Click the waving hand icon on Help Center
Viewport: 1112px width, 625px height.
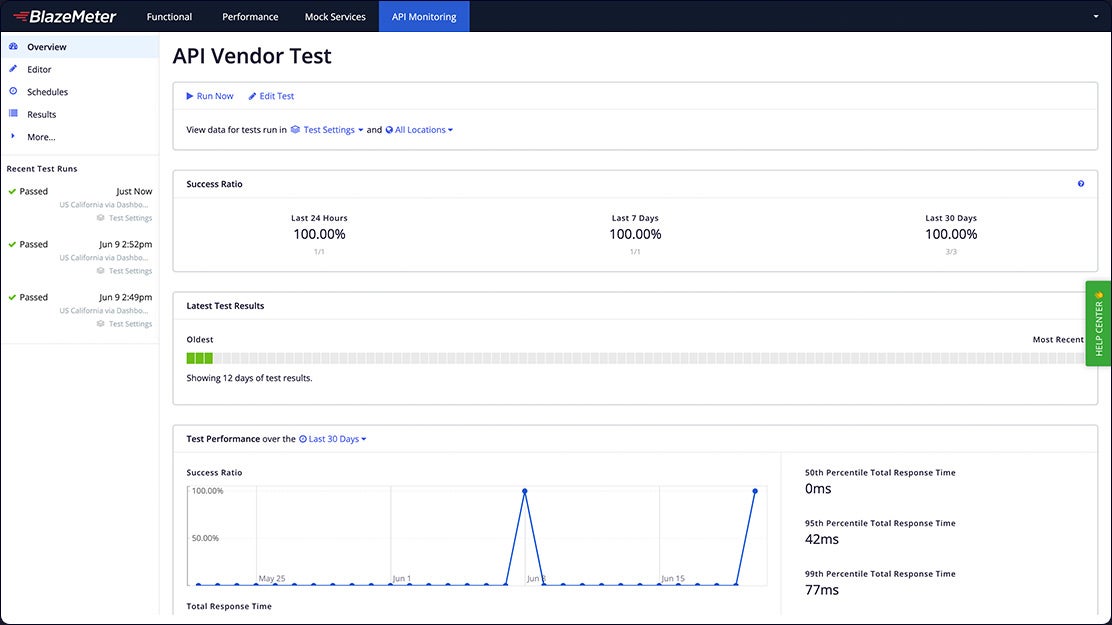[1099, 294]
